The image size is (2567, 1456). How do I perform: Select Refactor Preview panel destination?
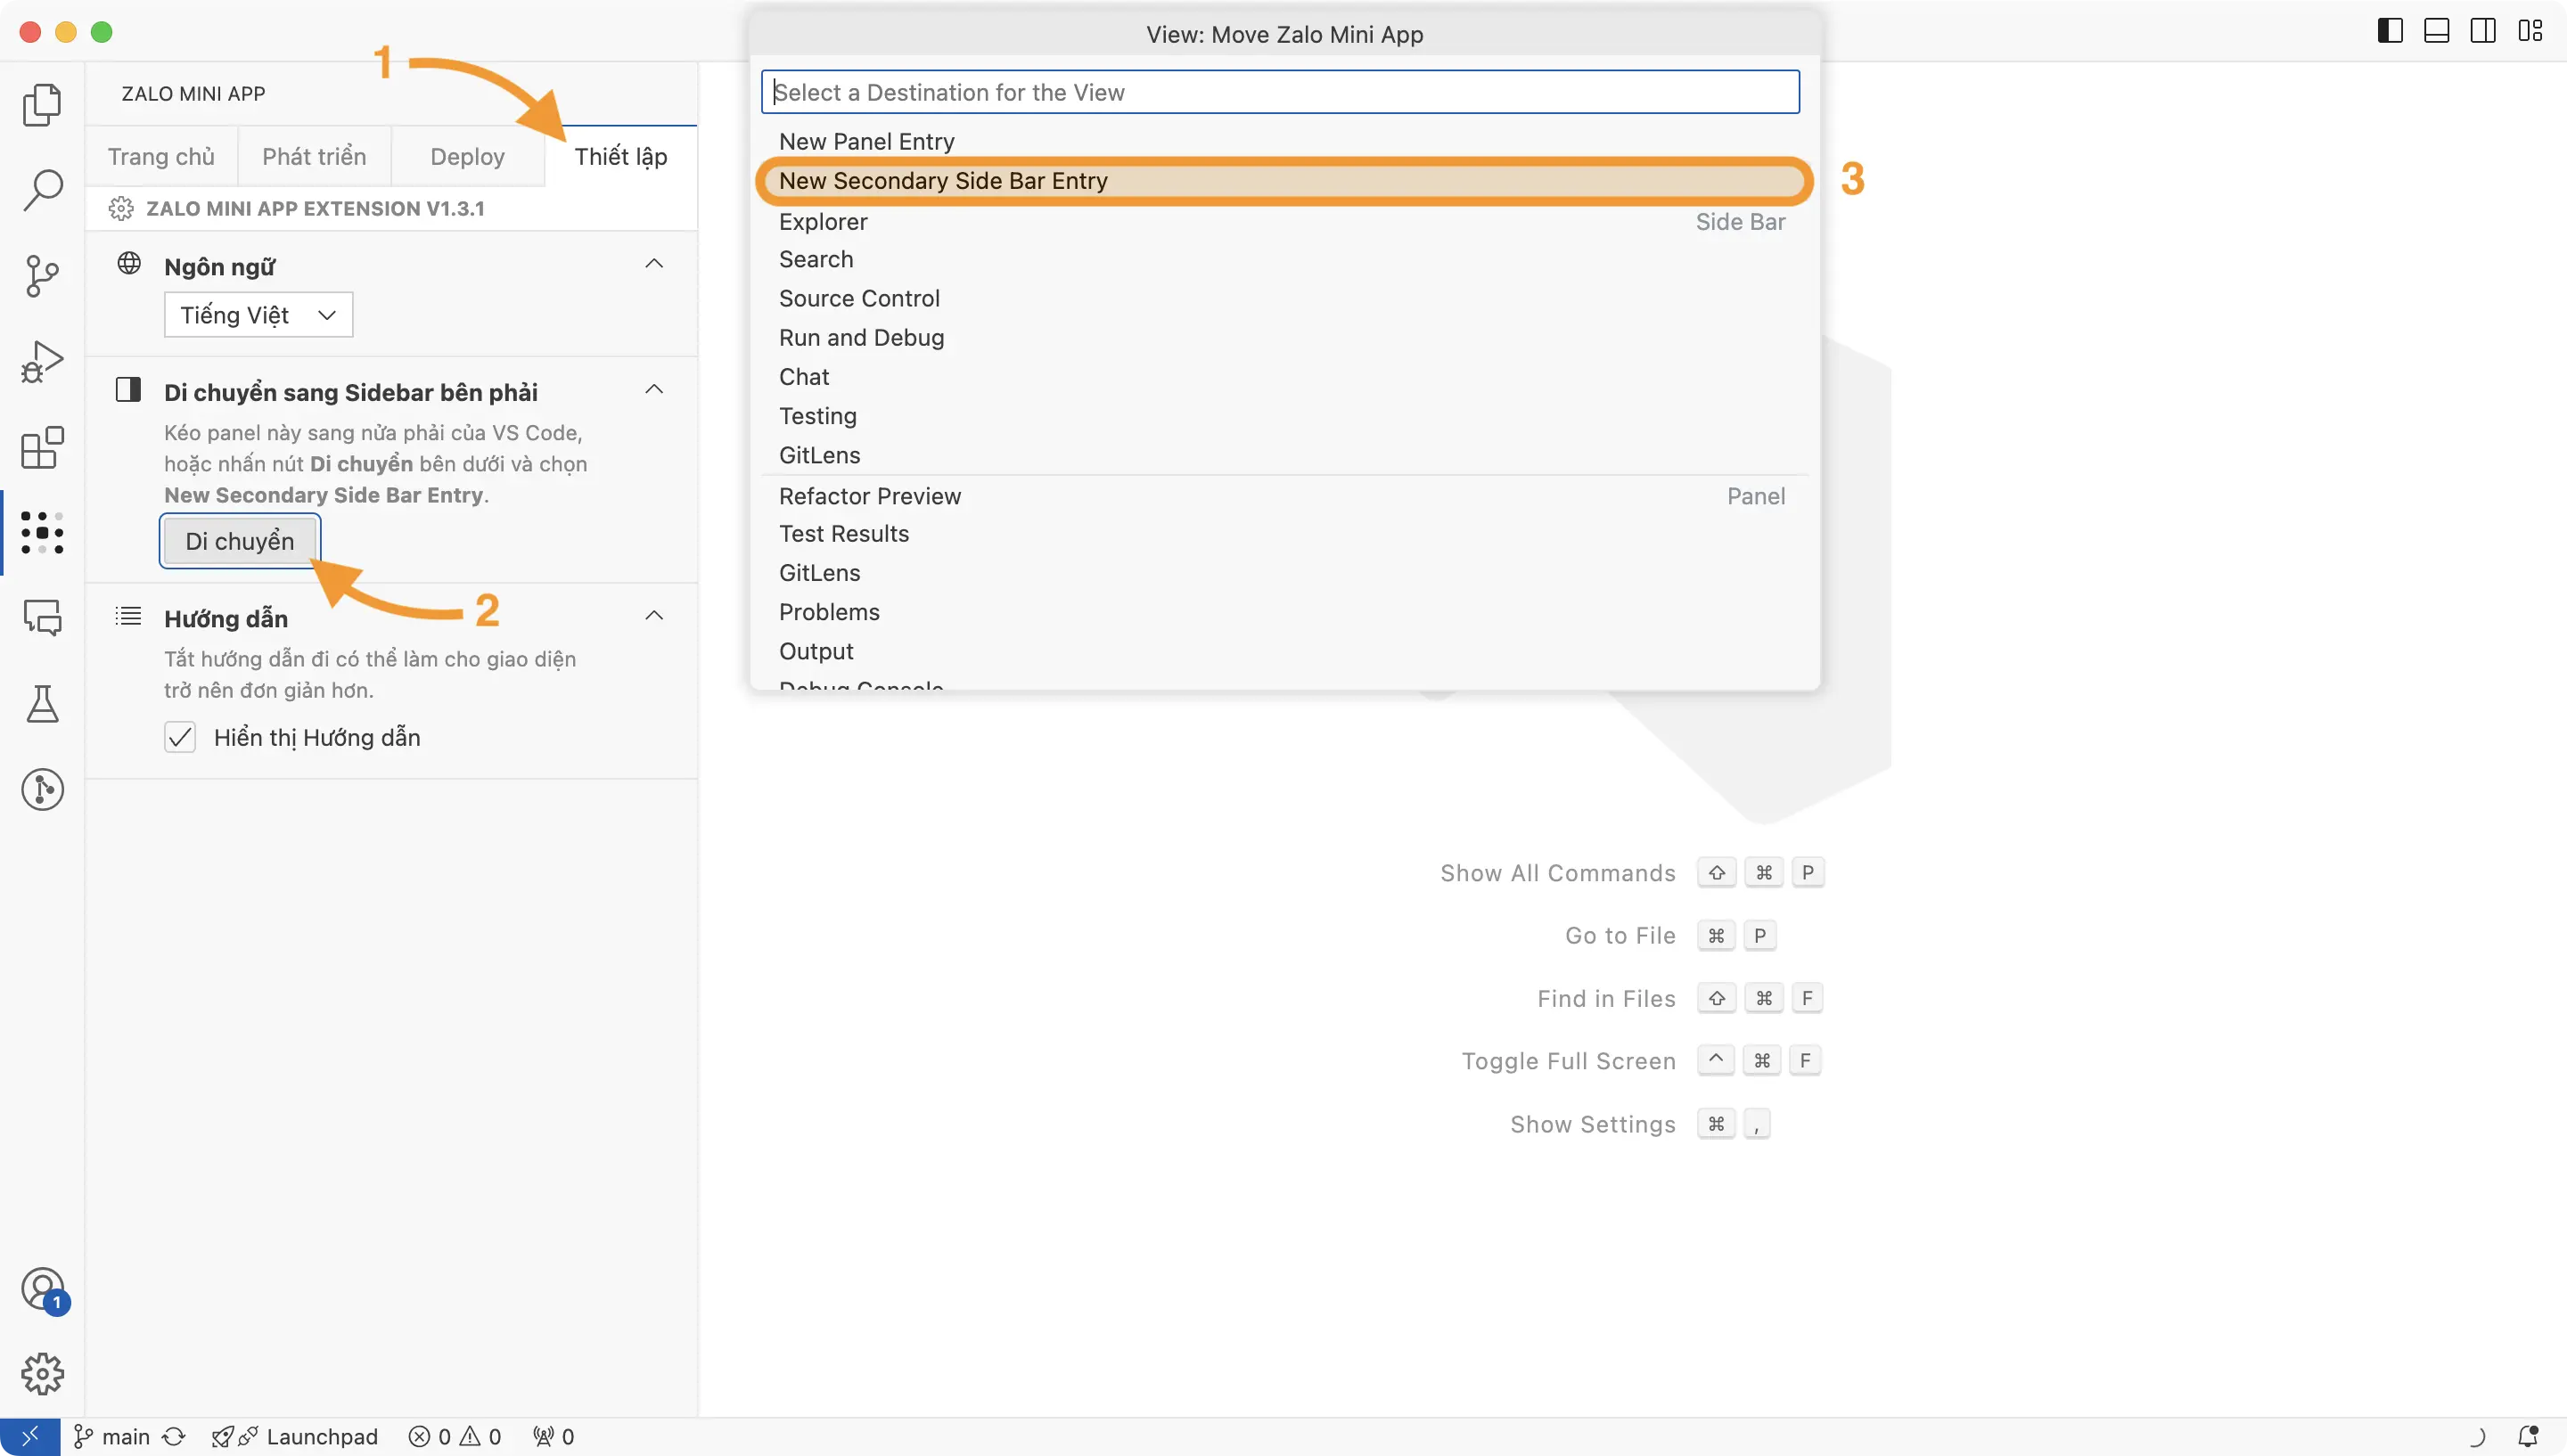[1284, 496]
